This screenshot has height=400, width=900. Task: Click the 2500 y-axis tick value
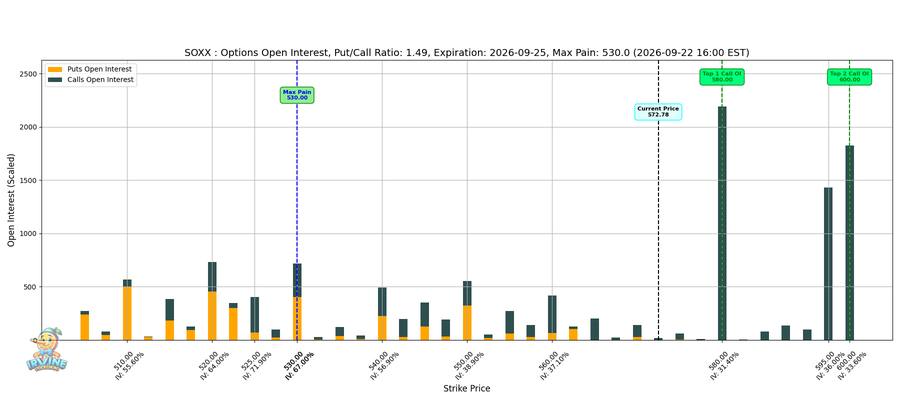click(x=28, y=74)
